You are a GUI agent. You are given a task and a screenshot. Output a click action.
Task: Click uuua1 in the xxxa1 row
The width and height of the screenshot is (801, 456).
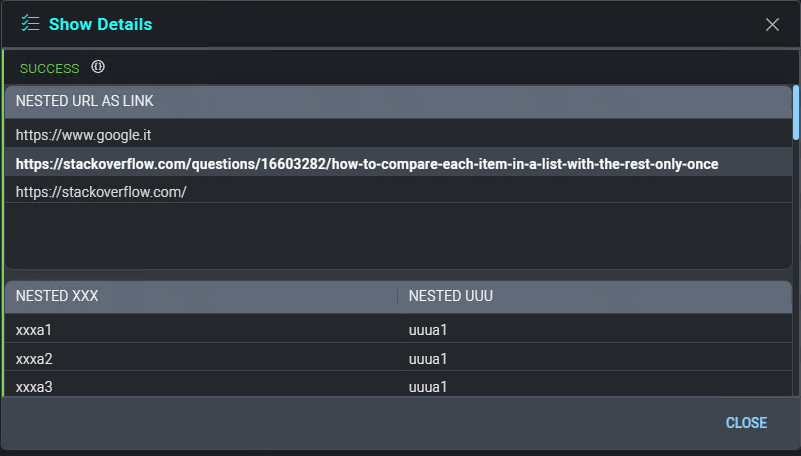428,329
